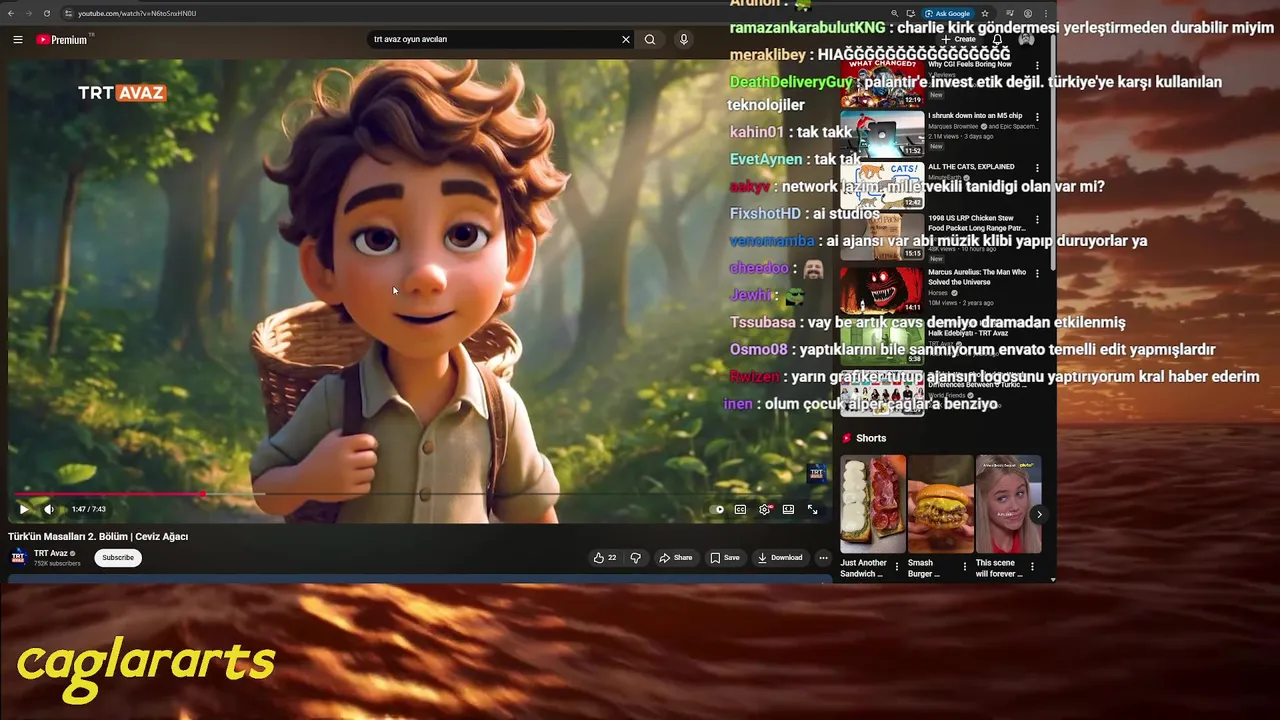Screen dimensions: 1280x720
Task: Open options menu for '1998 US LRP' video
Action: pyautogui.click(x=1037, y=219)
